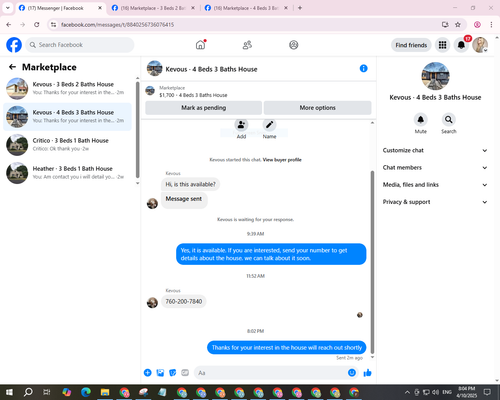This screenshot has width=500, height=400.
Task: Mute the conversation with the bell icon
Action: click(x=421, y=119)
